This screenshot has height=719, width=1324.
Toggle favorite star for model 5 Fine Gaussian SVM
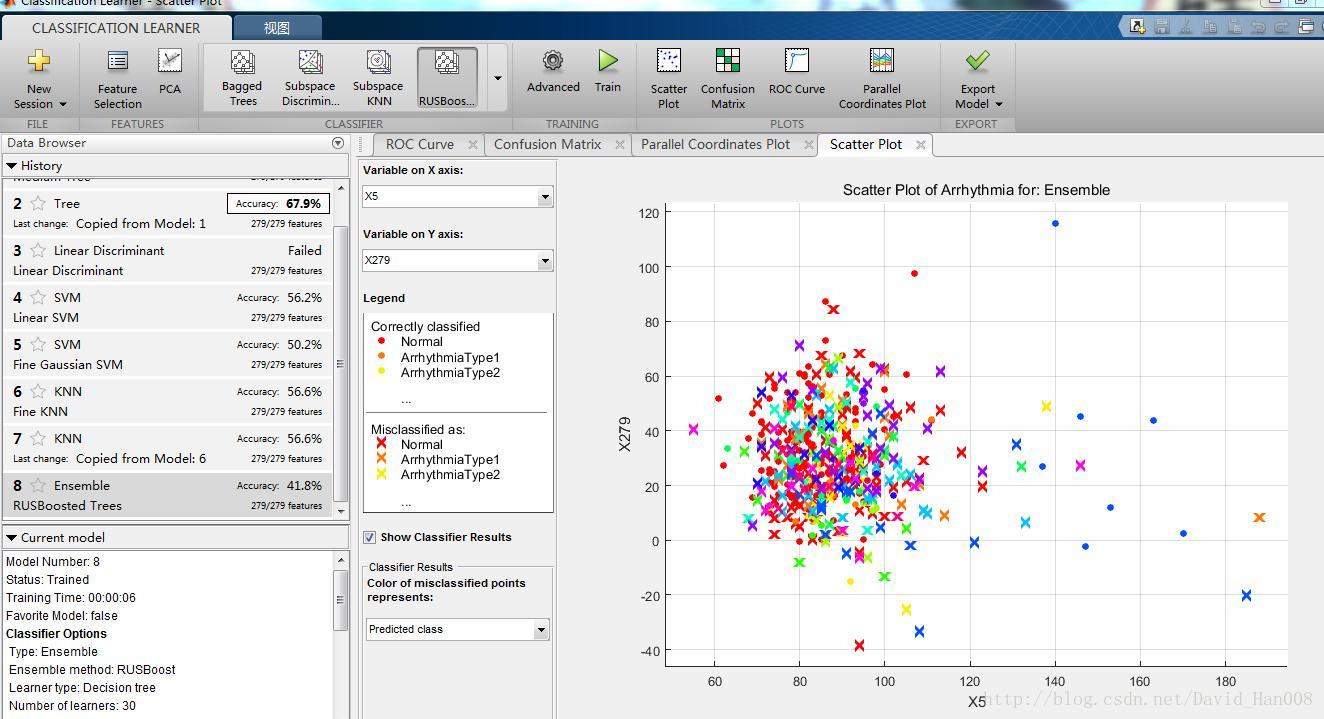[x=38, y=344]
